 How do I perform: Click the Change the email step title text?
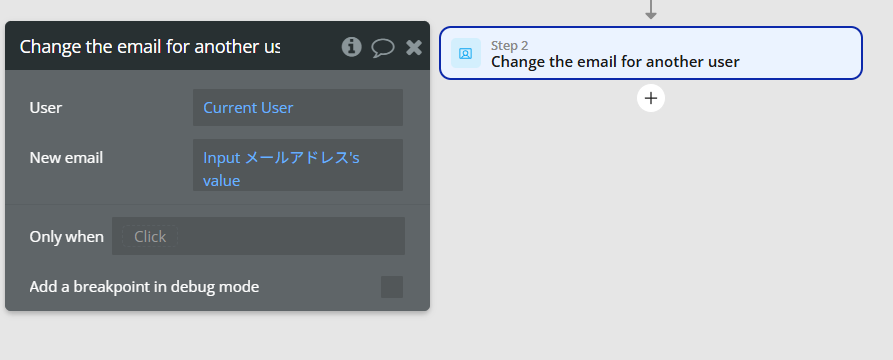615,62
